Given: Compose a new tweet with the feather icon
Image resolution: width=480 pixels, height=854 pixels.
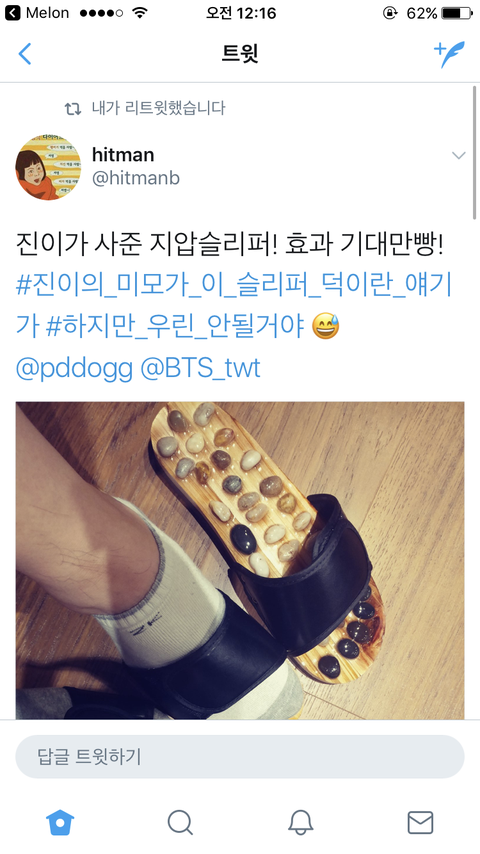Looking at the screenshot, I should tap(449, 54).
